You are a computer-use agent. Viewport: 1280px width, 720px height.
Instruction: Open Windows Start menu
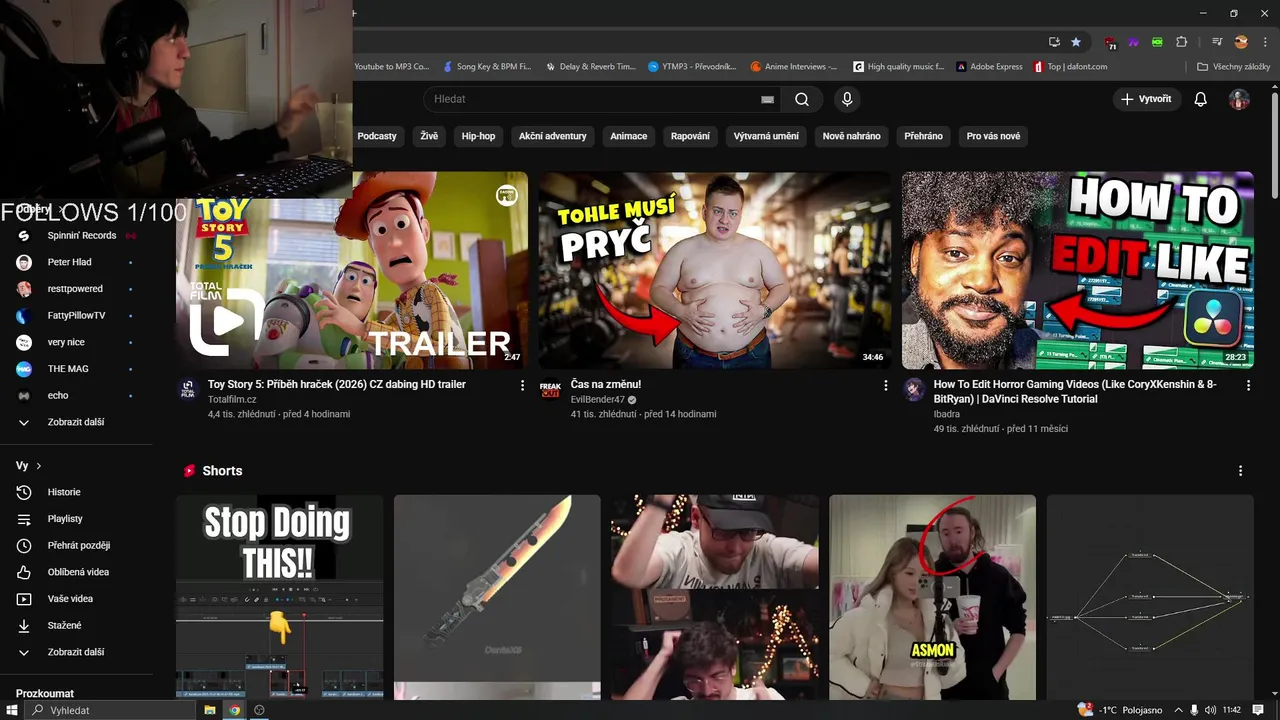pyautogui.click(x=11, y=710)
